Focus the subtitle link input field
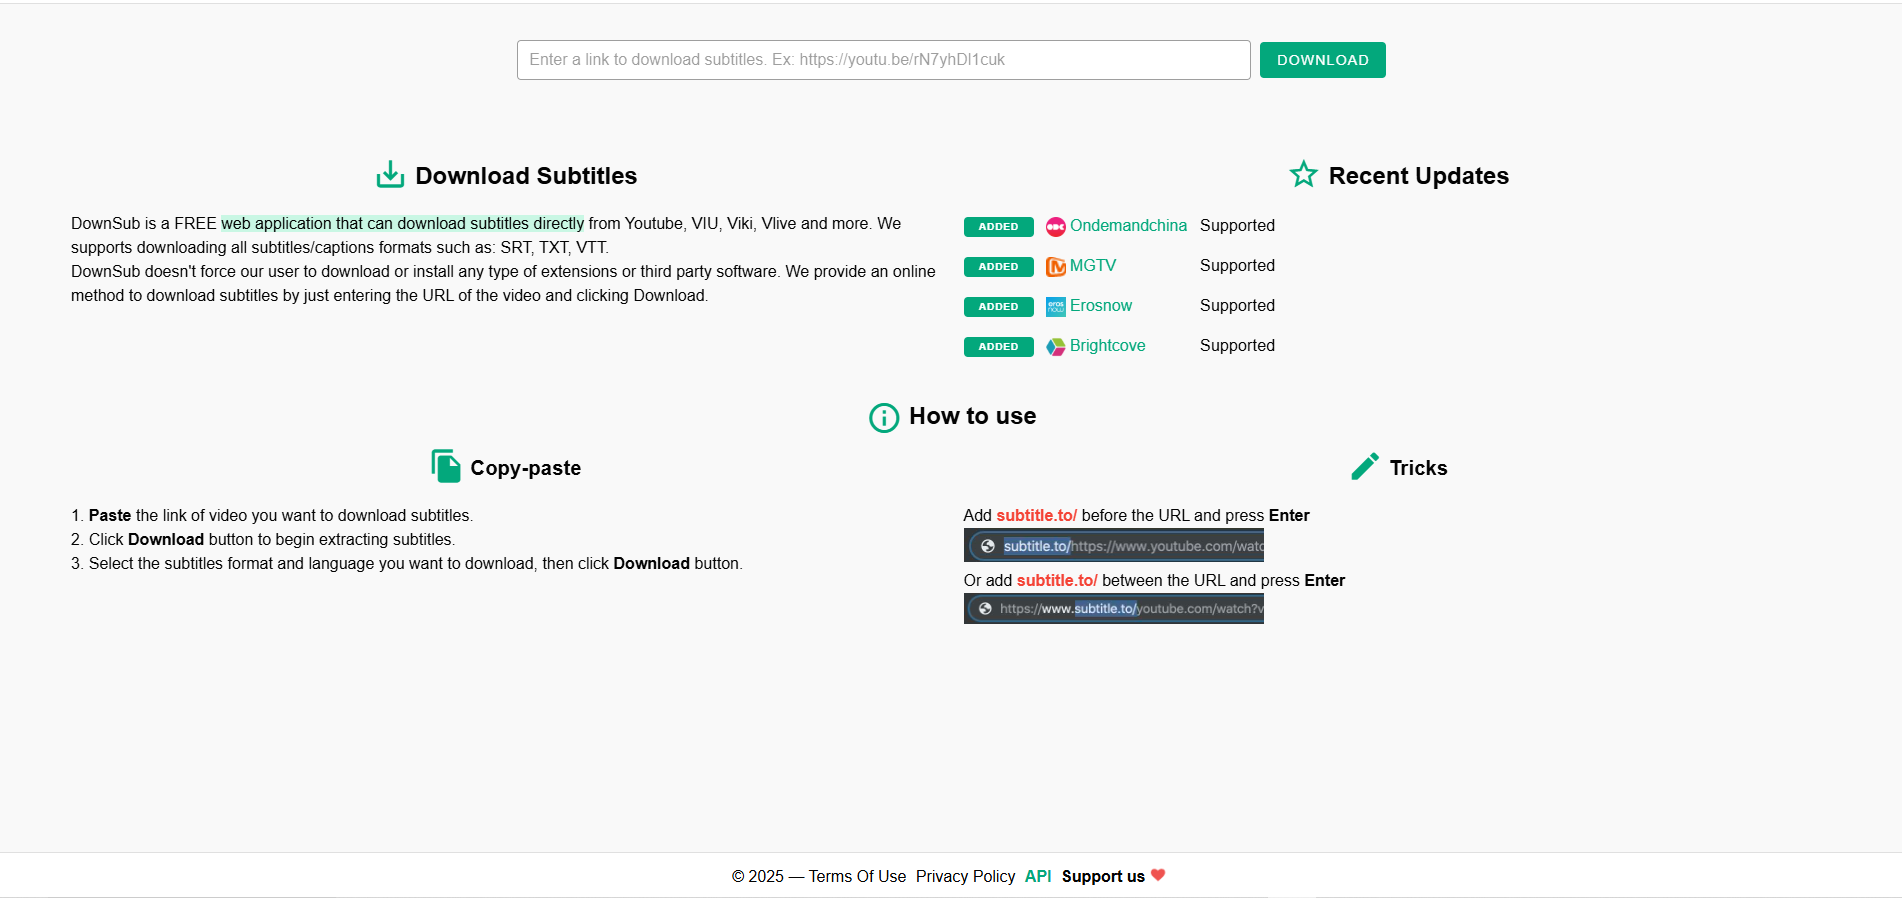 point(883,60)
